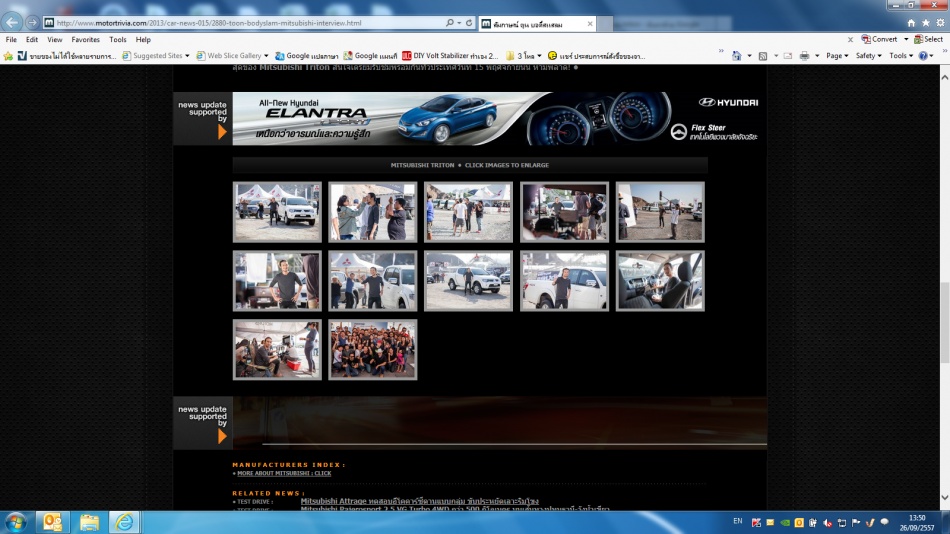Open DIY Volt Stabilizer favorite link
This screenshot has width=950, height=534.
click(450, 56)
